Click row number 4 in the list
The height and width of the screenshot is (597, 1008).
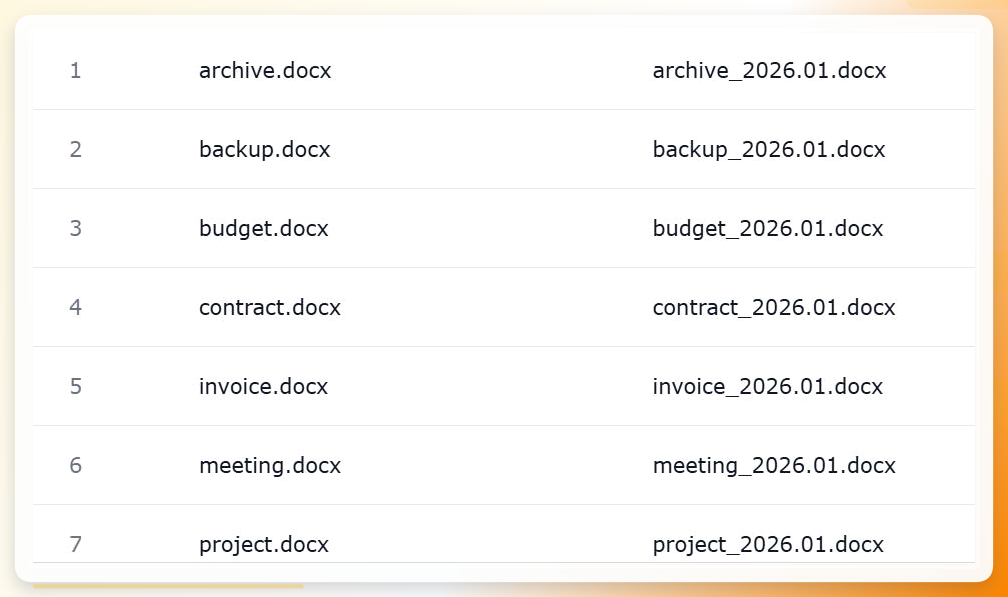point(75,307)
